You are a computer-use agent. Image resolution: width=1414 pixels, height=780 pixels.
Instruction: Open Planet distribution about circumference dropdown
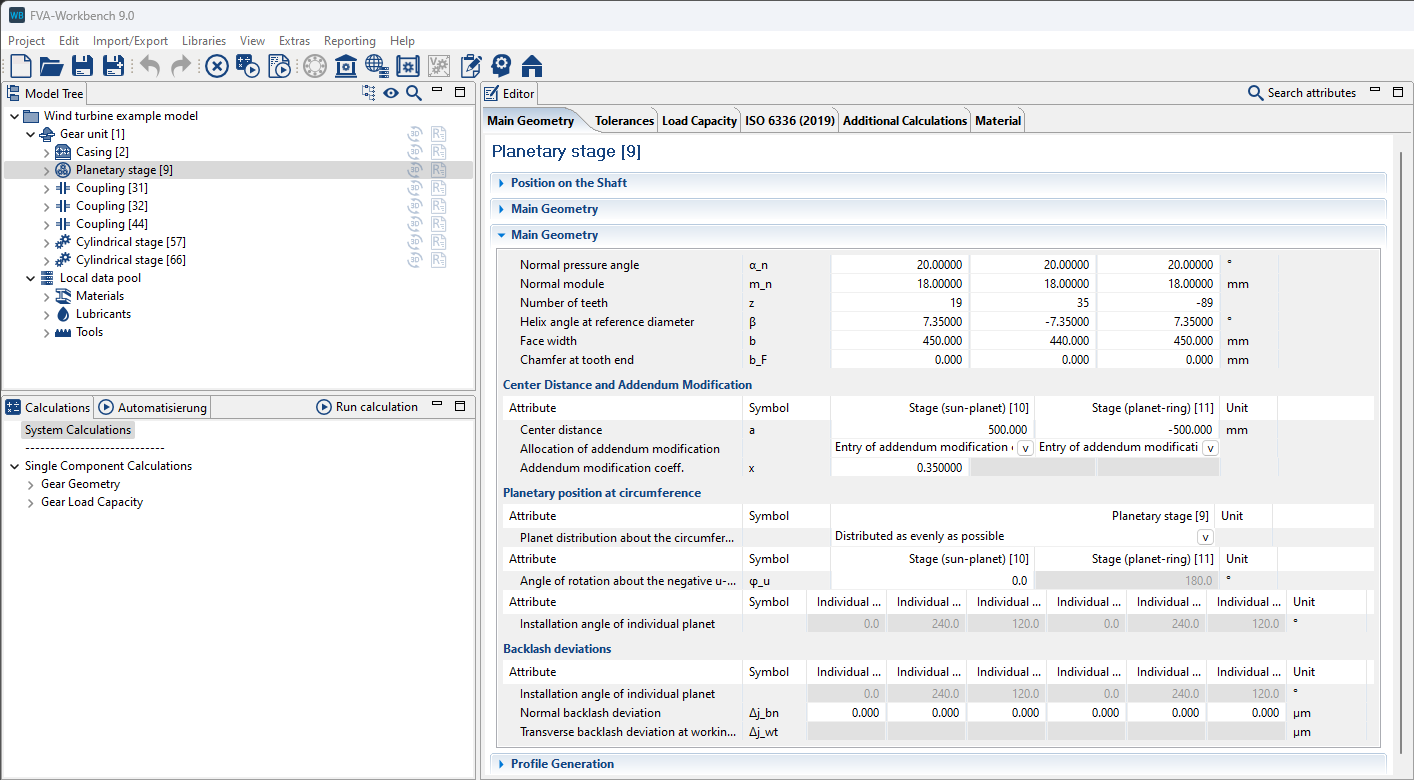(1205, 537)
